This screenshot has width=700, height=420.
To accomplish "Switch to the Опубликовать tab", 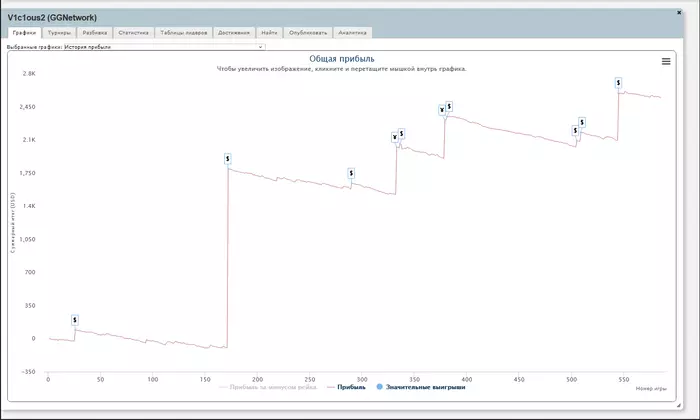I will pyautogui.click(x=308, y=33).
